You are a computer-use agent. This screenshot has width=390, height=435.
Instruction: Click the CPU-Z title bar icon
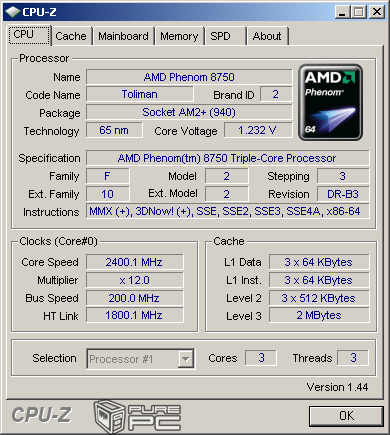[x=13, y=12]
